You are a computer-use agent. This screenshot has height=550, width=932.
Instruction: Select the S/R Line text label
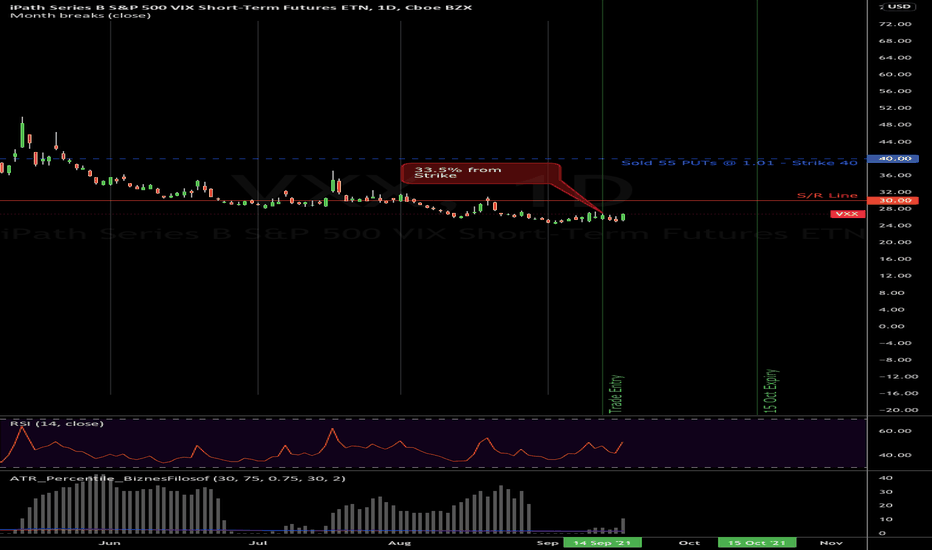pyautogui.click(x=827, y=195)
